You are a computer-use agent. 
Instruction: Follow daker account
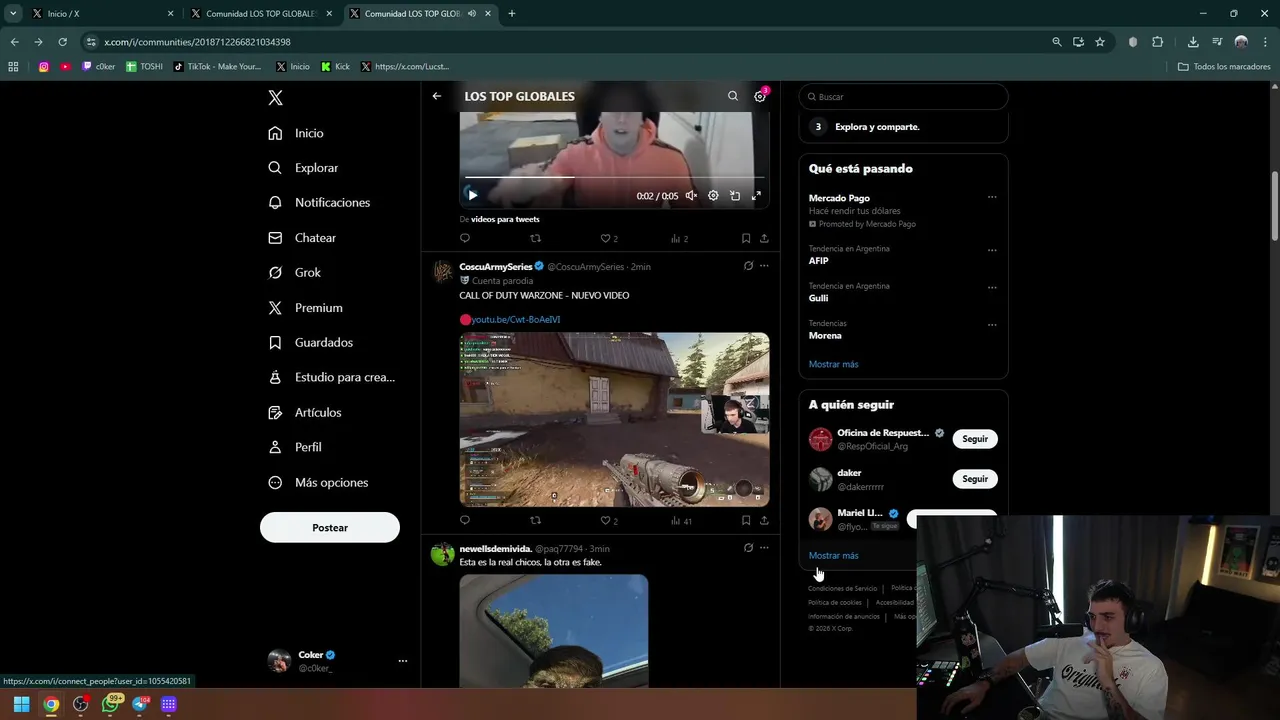pyautogui.click(x=975, y=479)
